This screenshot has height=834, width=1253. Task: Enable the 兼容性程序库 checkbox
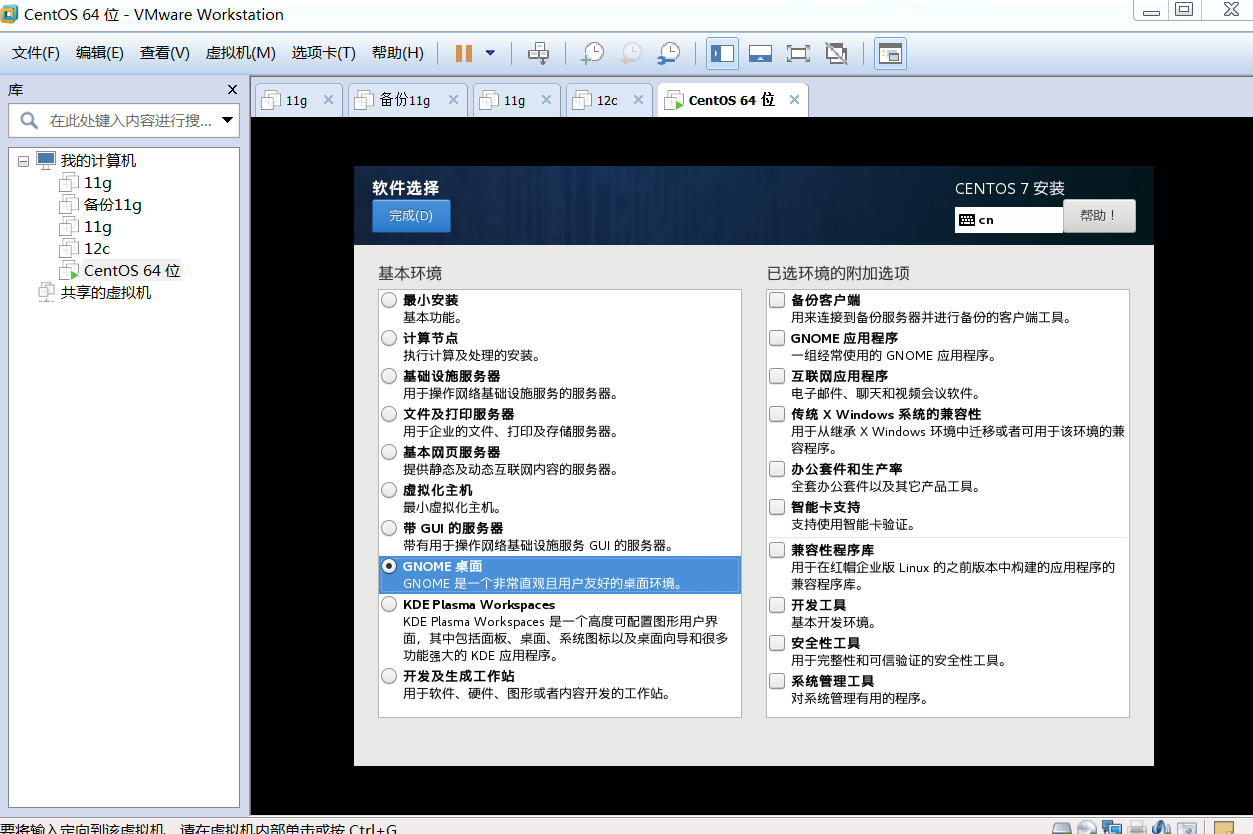[777, 550]
